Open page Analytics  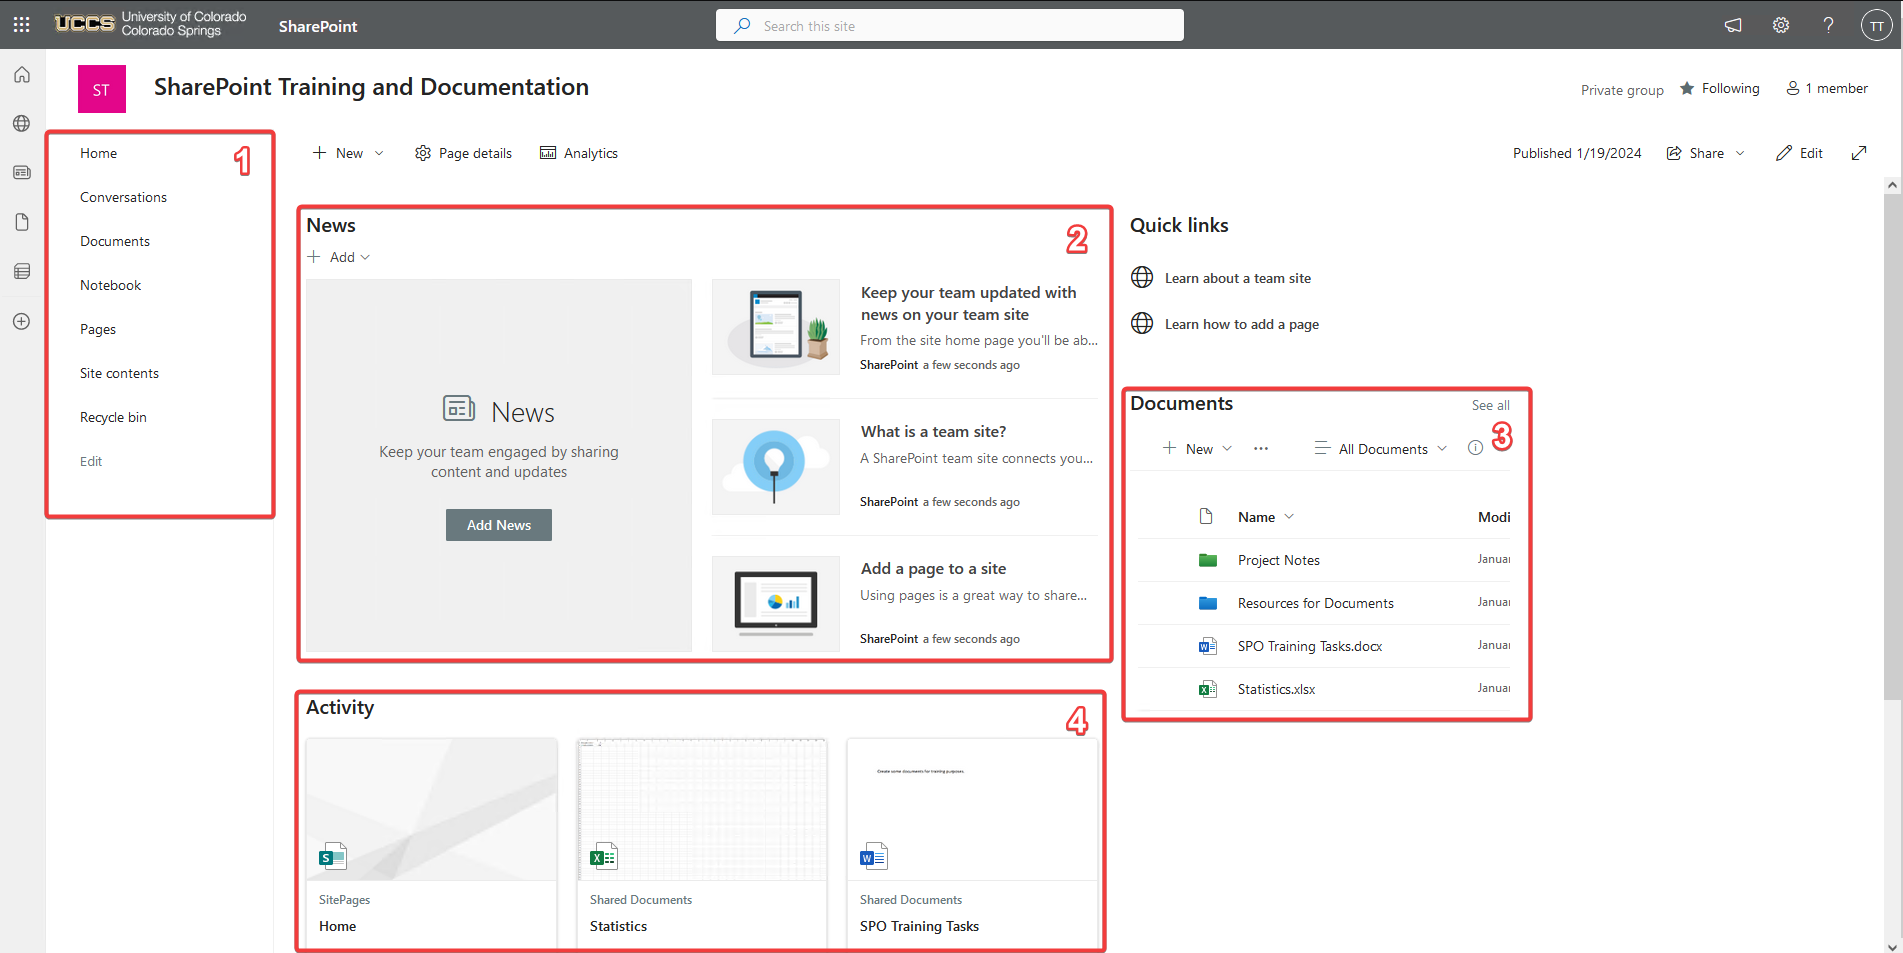(x=579, y=153)
